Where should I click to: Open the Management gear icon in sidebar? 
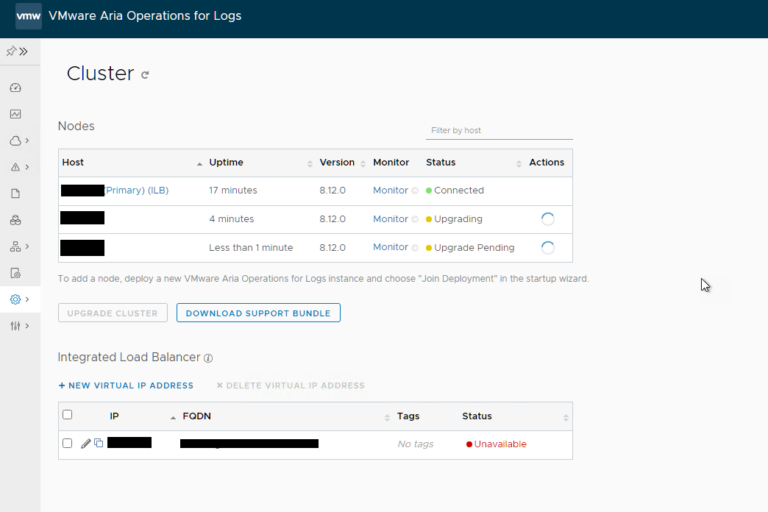[16, 299]
